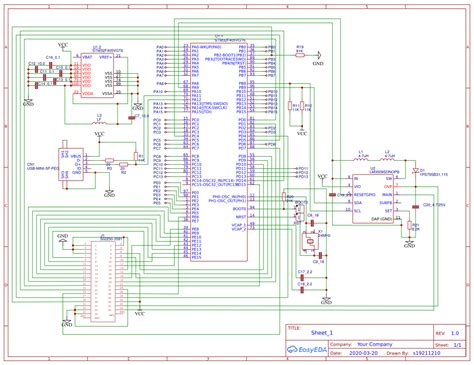Click the OVP pin label on U2
The height and width of the screenshot is (365, 474).
[388, 187]
